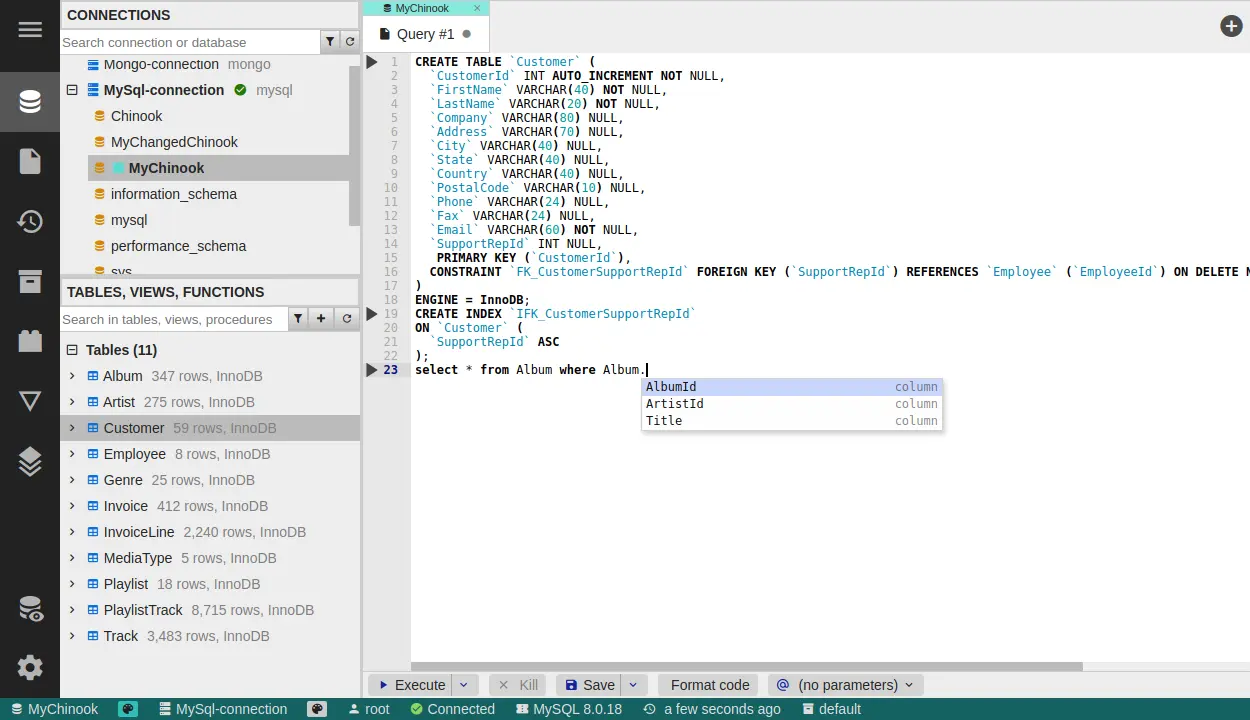Open the hamburger menu icon
The height and width of the screenshot is (720, 1250).
[x=30, y=29]
